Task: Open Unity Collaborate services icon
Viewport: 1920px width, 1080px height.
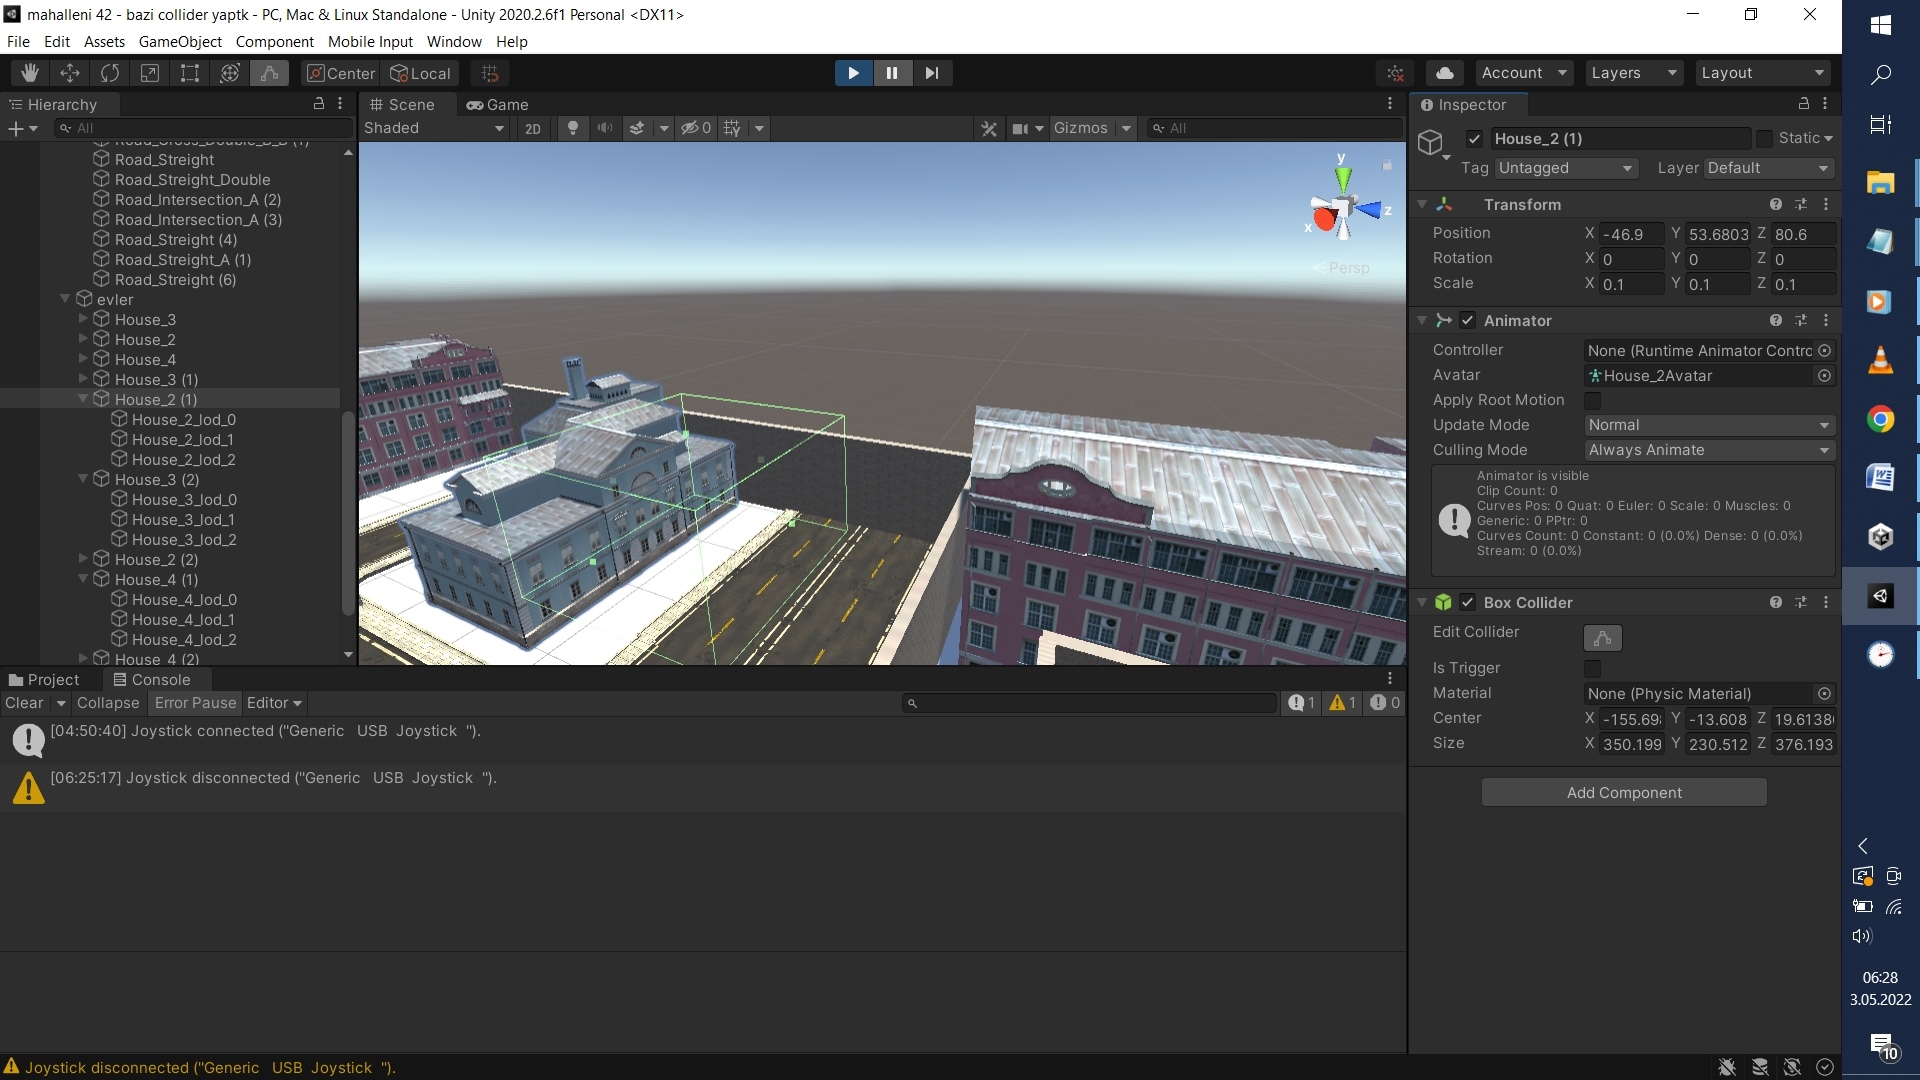Action: (1396, 73)
